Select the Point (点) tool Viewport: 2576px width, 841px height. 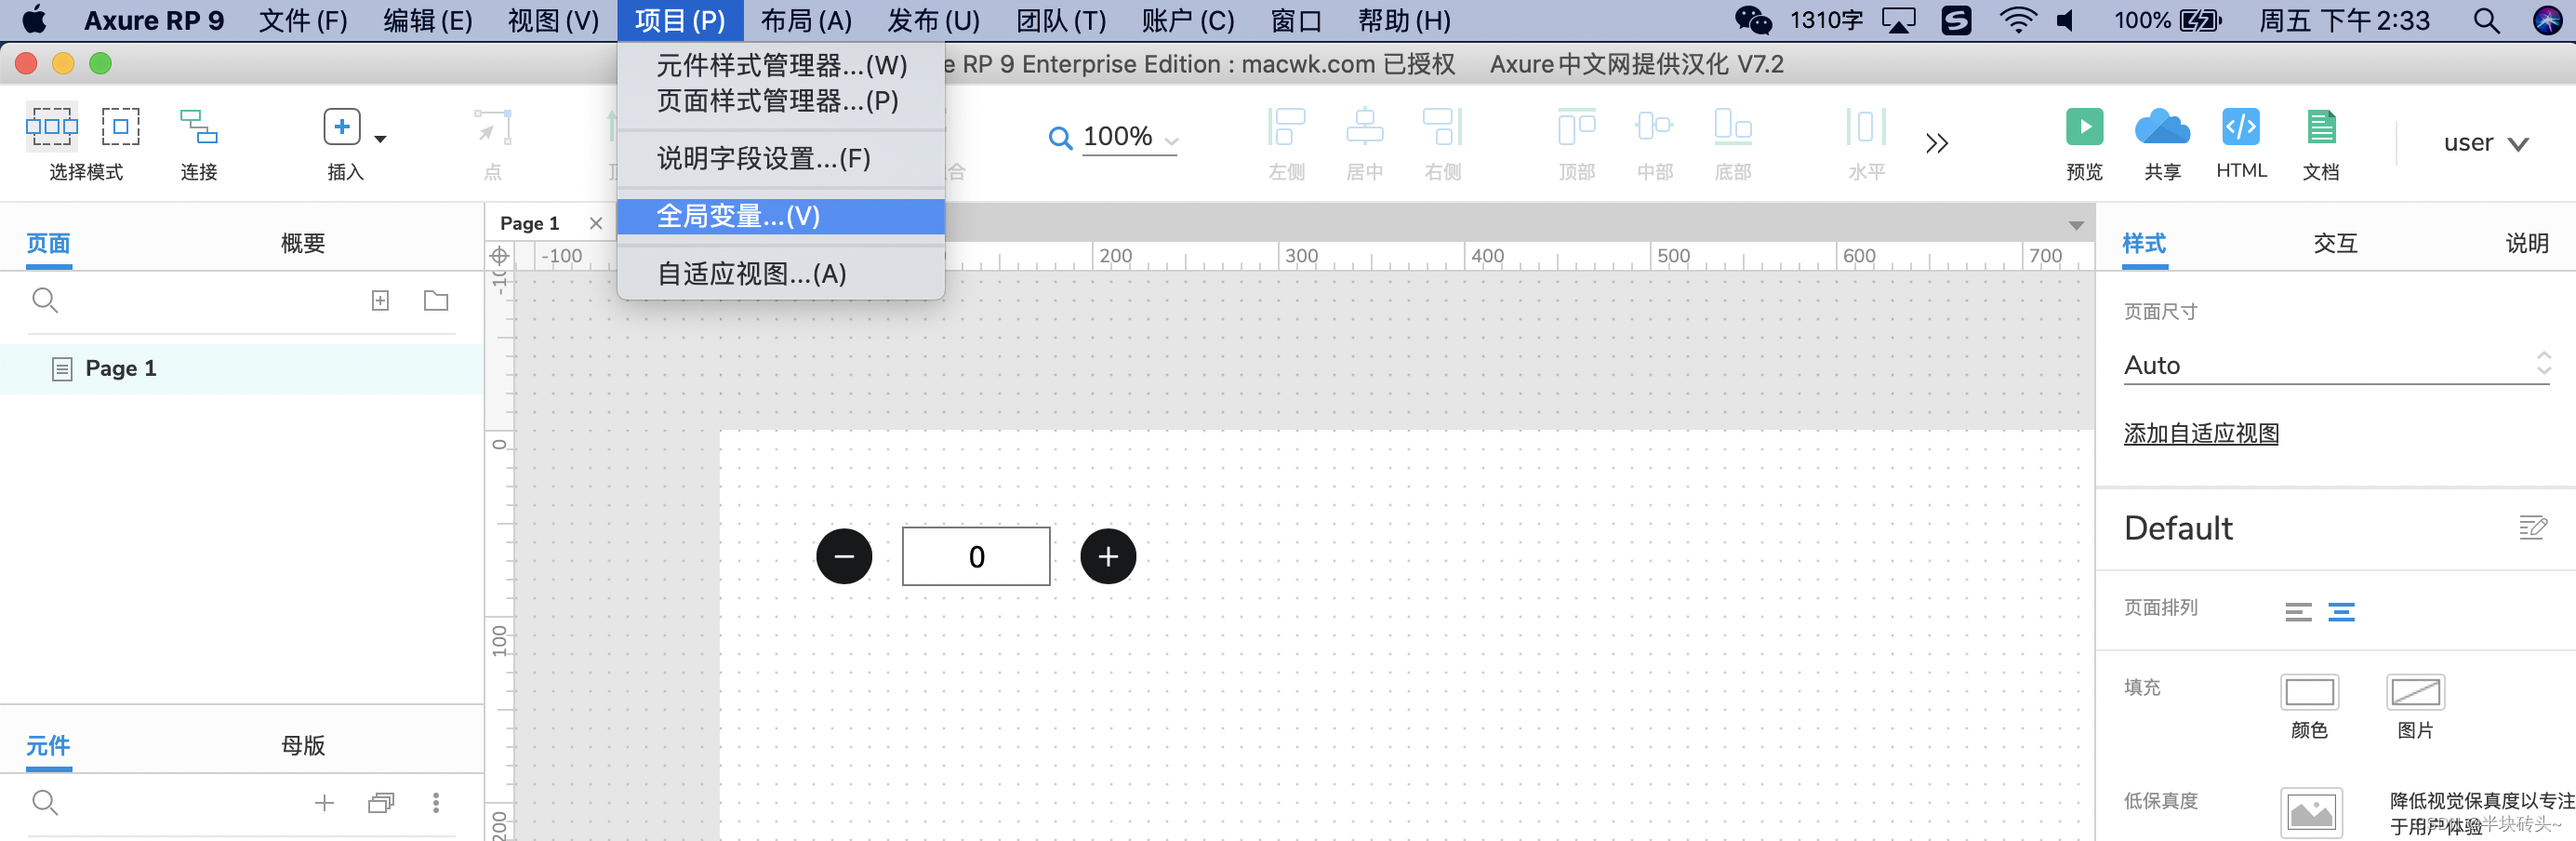point(493,128)
